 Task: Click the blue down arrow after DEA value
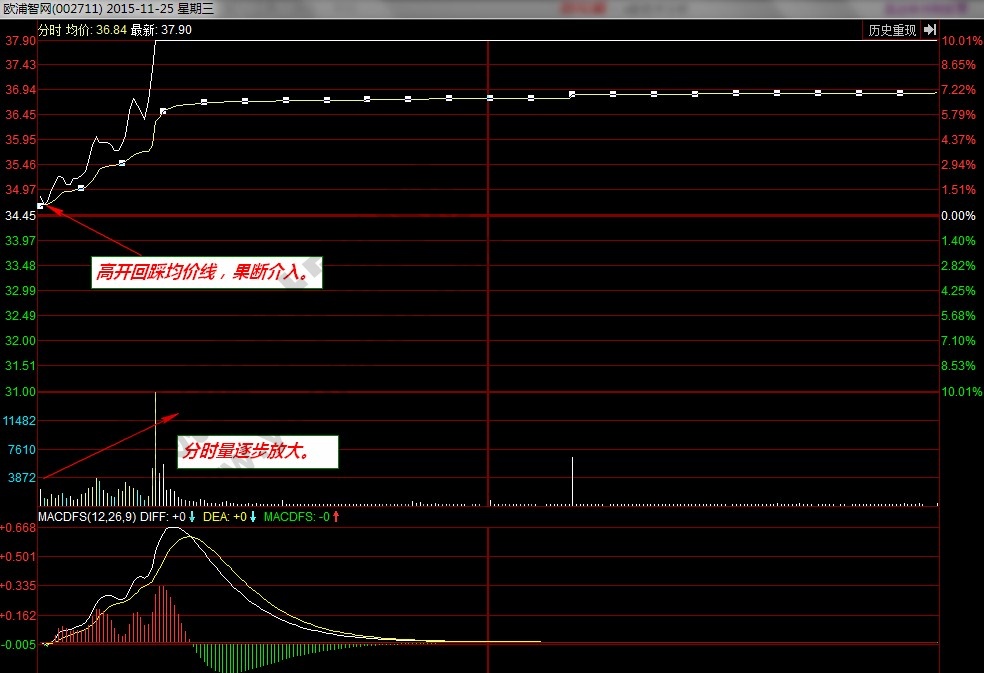(253, 517)
